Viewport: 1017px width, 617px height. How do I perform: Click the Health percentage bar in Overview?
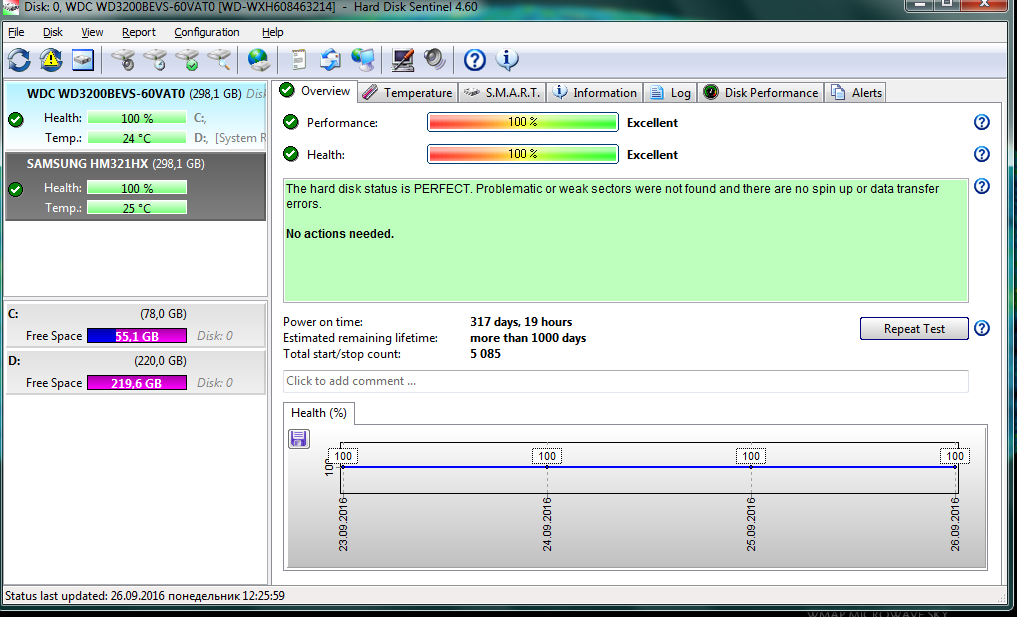pos(522,154)
